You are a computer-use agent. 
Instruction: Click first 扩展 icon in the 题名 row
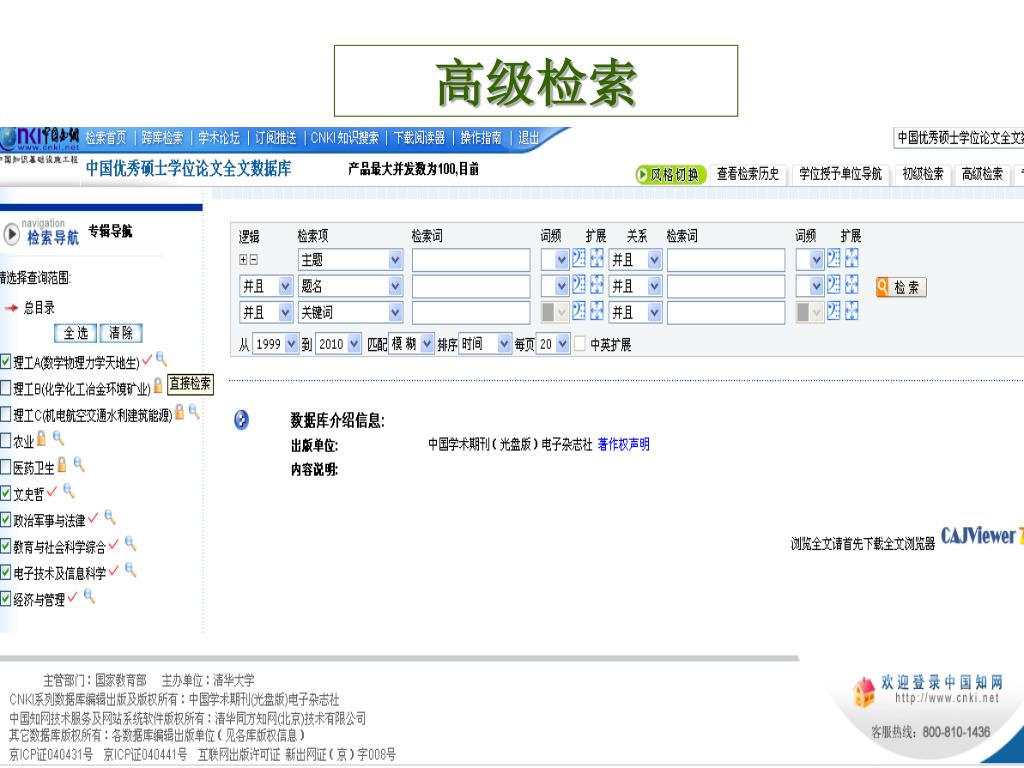tap(596, 285)
